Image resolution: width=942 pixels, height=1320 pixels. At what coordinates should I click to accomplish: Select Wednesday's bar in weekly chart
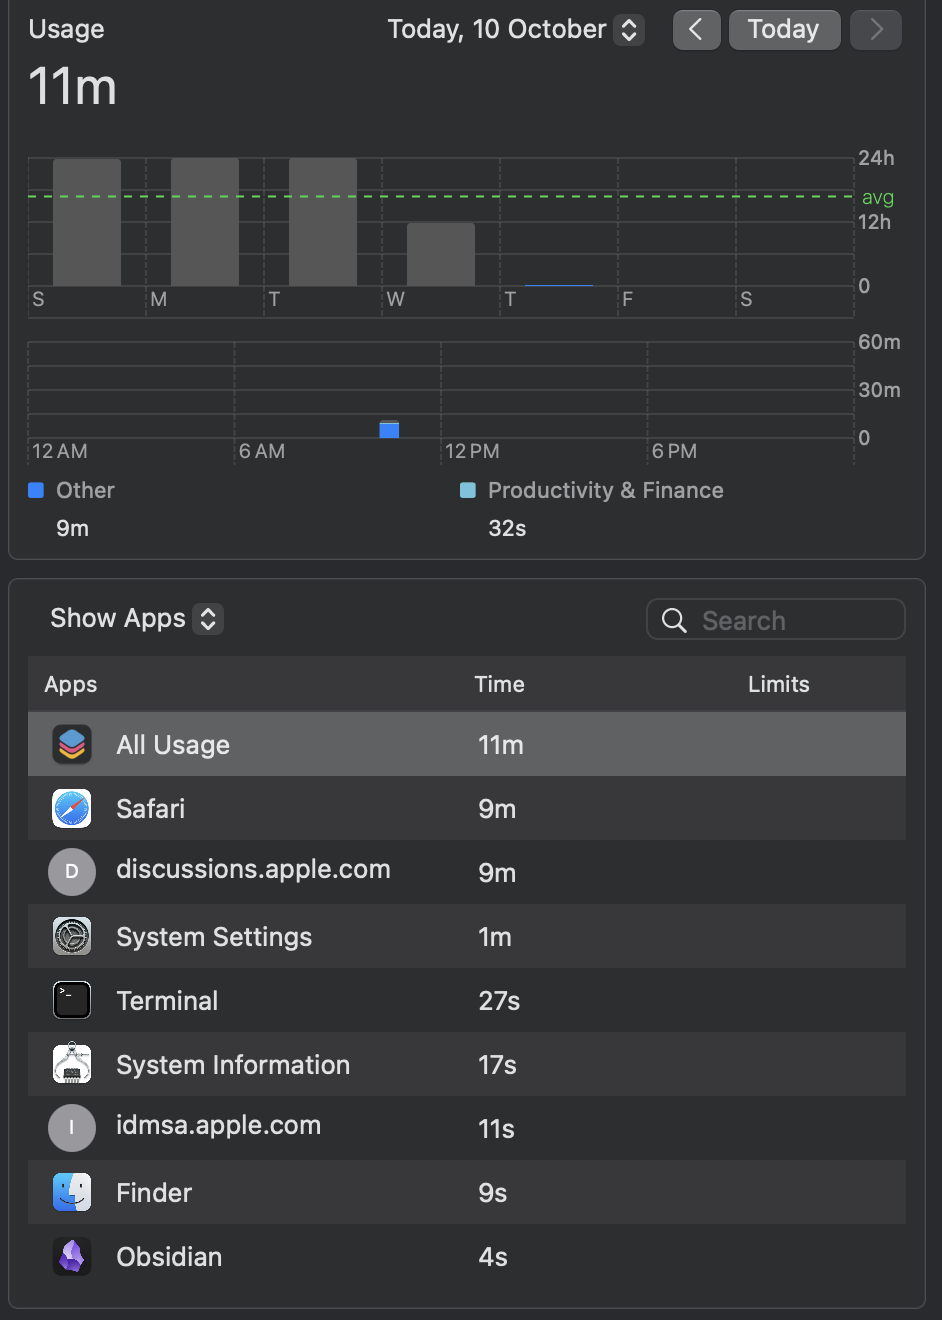click(x=440, y=254)
